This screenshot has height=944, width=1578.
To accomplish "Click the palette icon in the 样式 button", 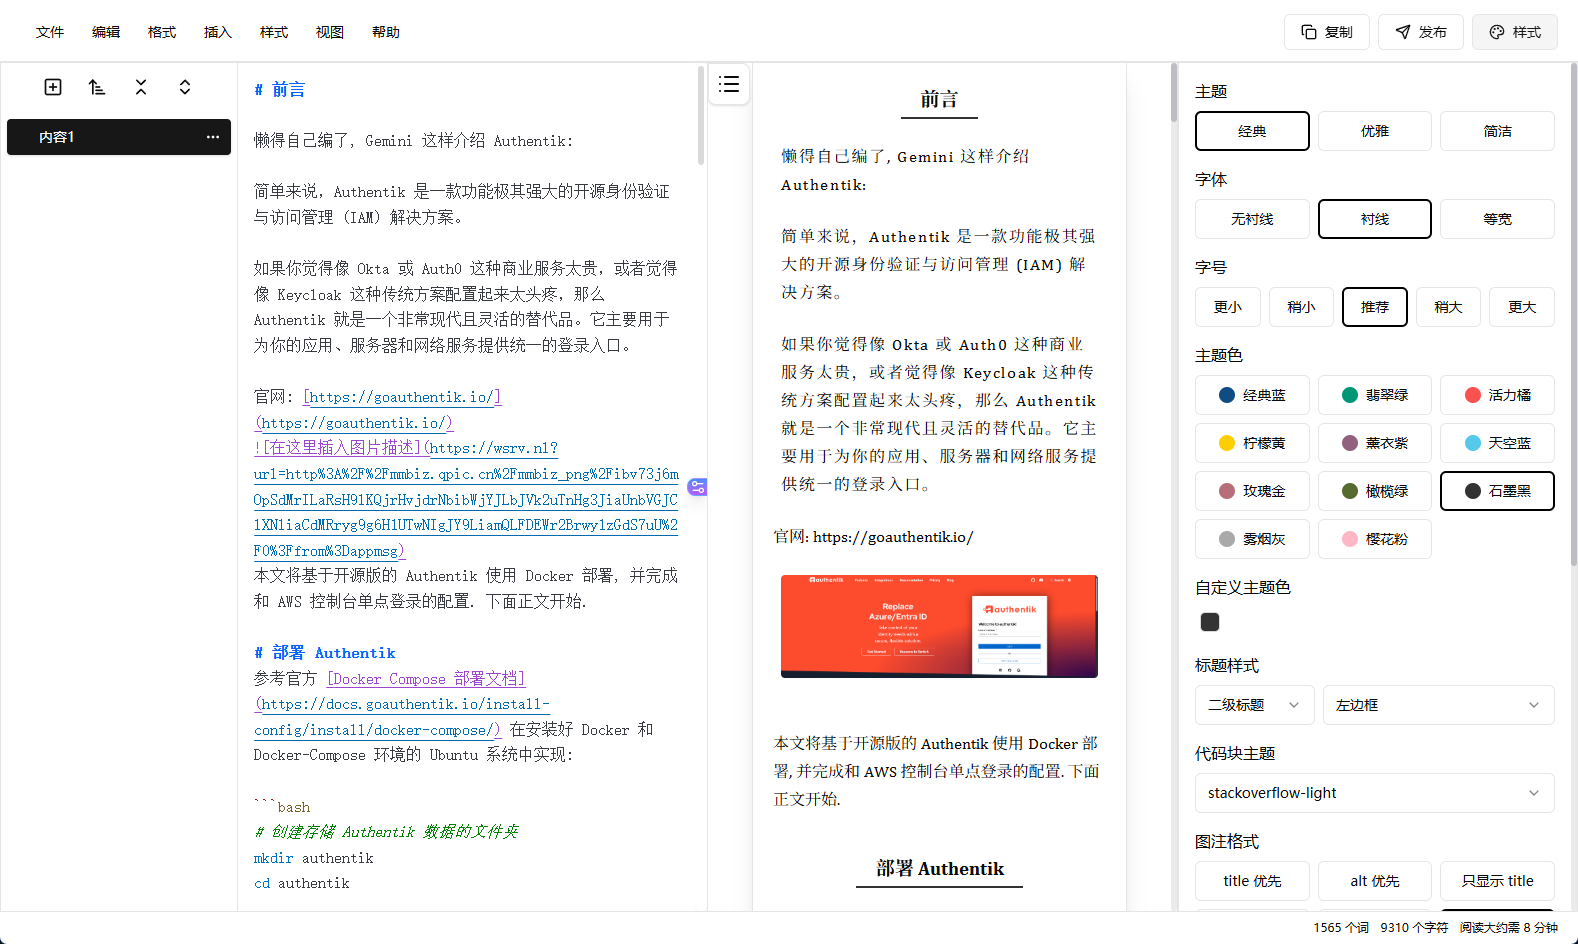I will pos(1496,32).
